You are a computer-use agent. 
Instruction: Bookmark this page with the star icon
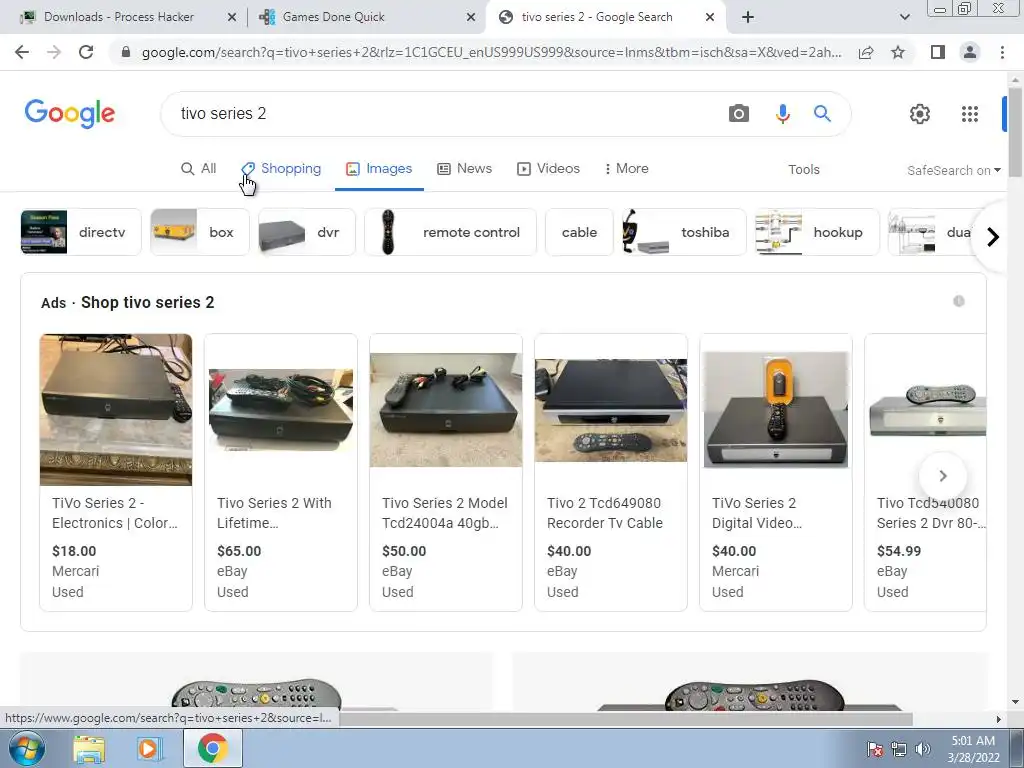coord(898,52)
